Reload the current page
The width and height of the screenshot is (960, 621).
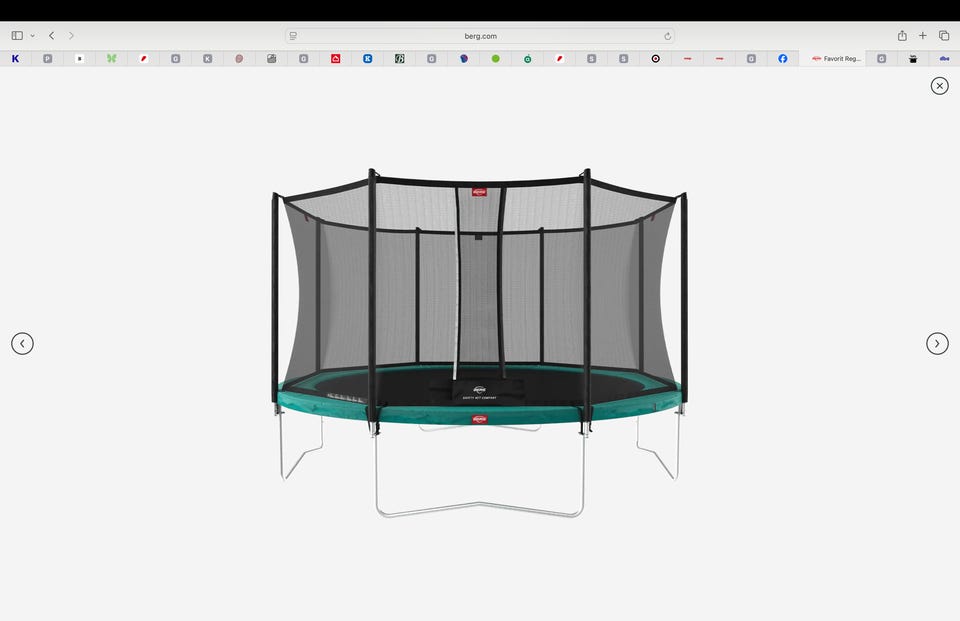pyautogui.click(x=667, y=36)
